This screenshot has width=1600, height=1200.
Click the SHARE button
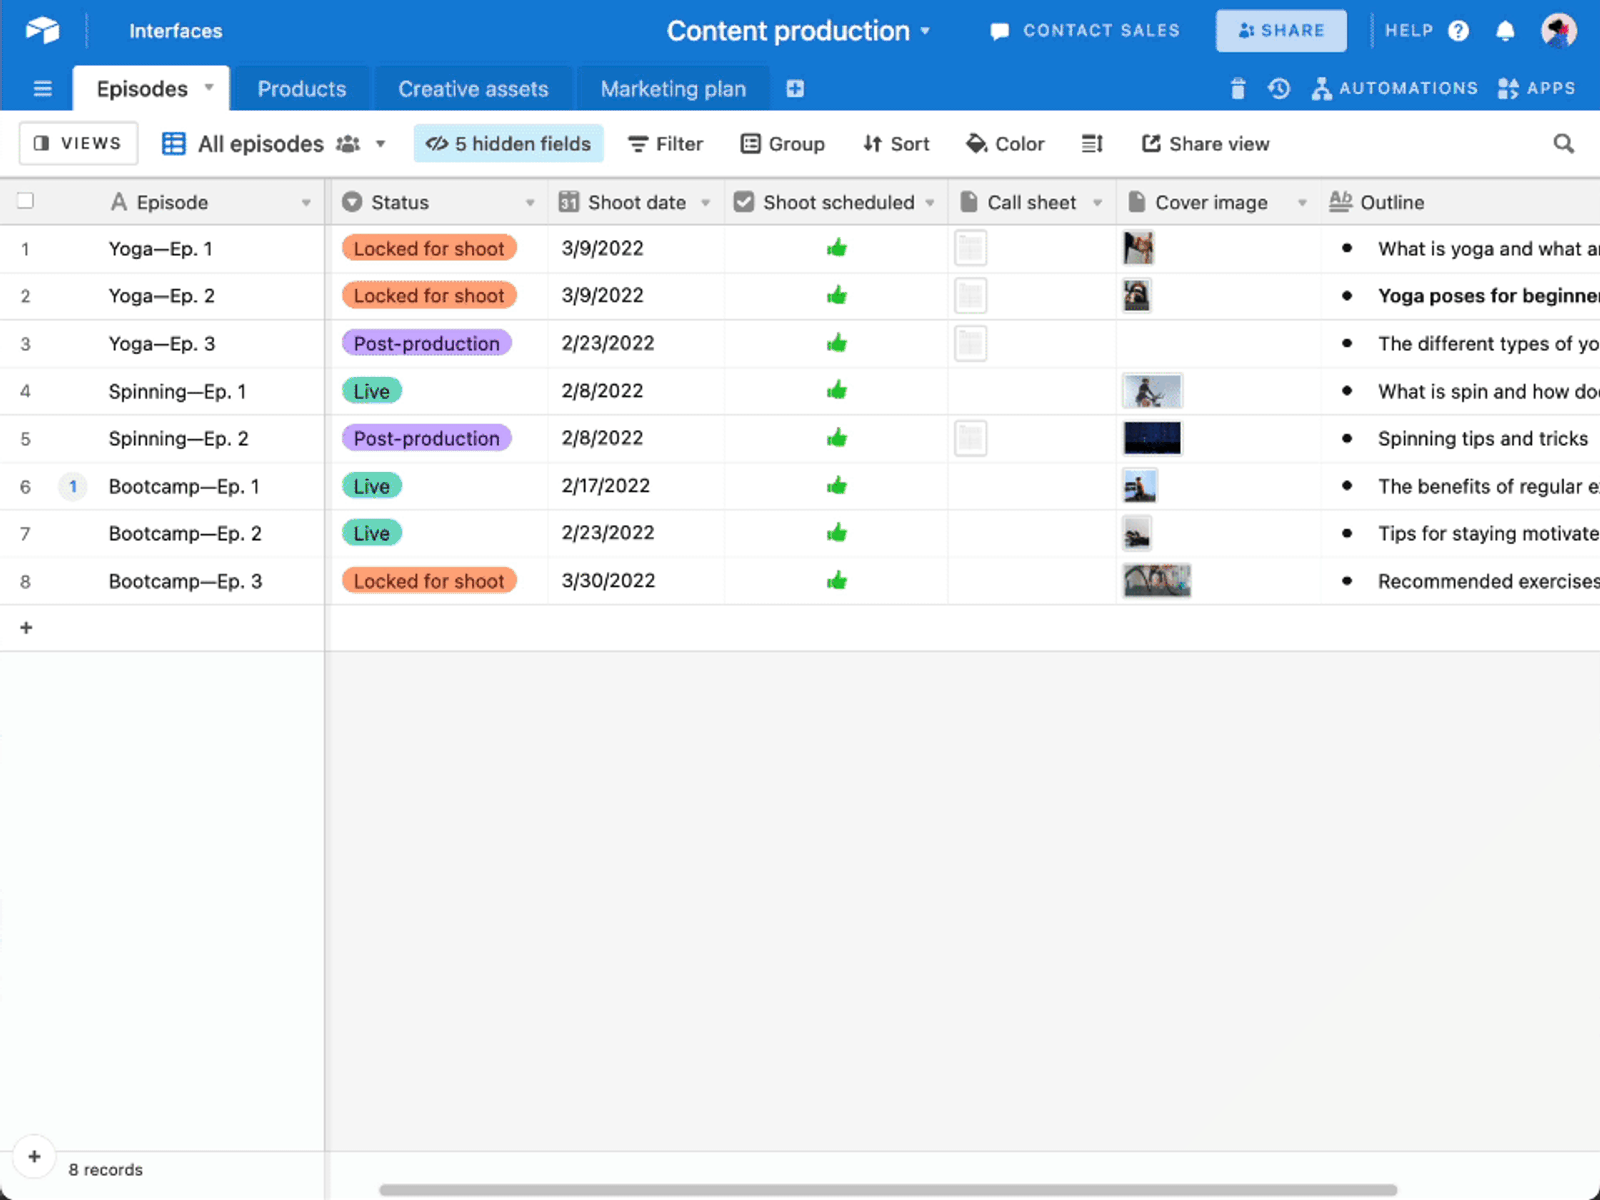tap(1281, 31)
